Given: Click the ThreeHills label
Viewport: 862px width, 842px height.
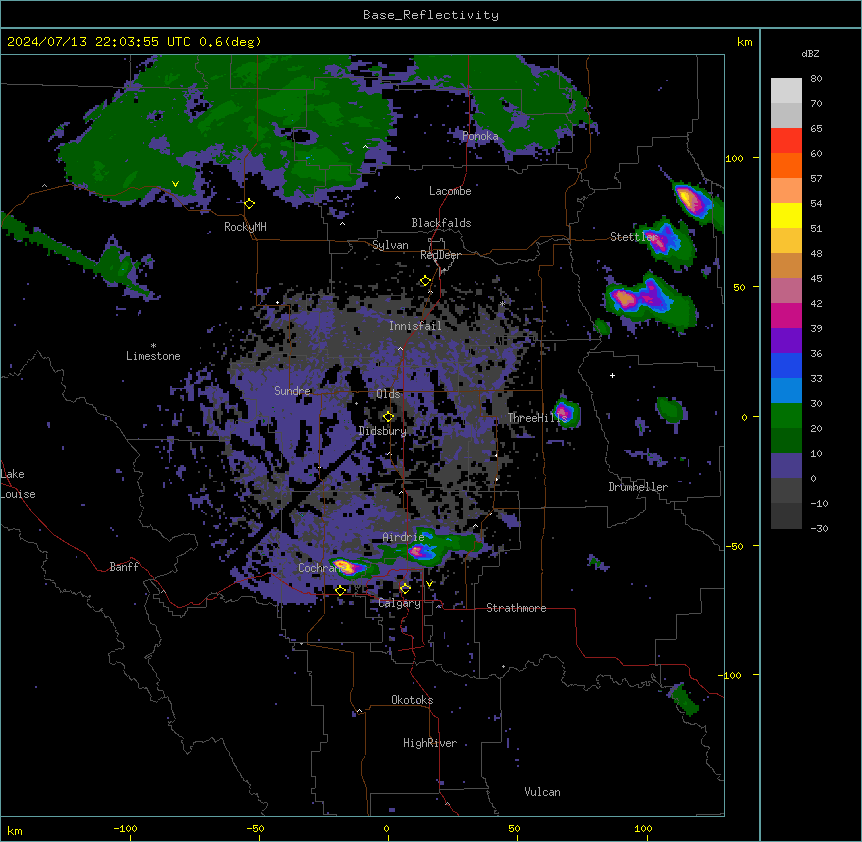Looking at the screenshot, I should click(x=537, y=418).
